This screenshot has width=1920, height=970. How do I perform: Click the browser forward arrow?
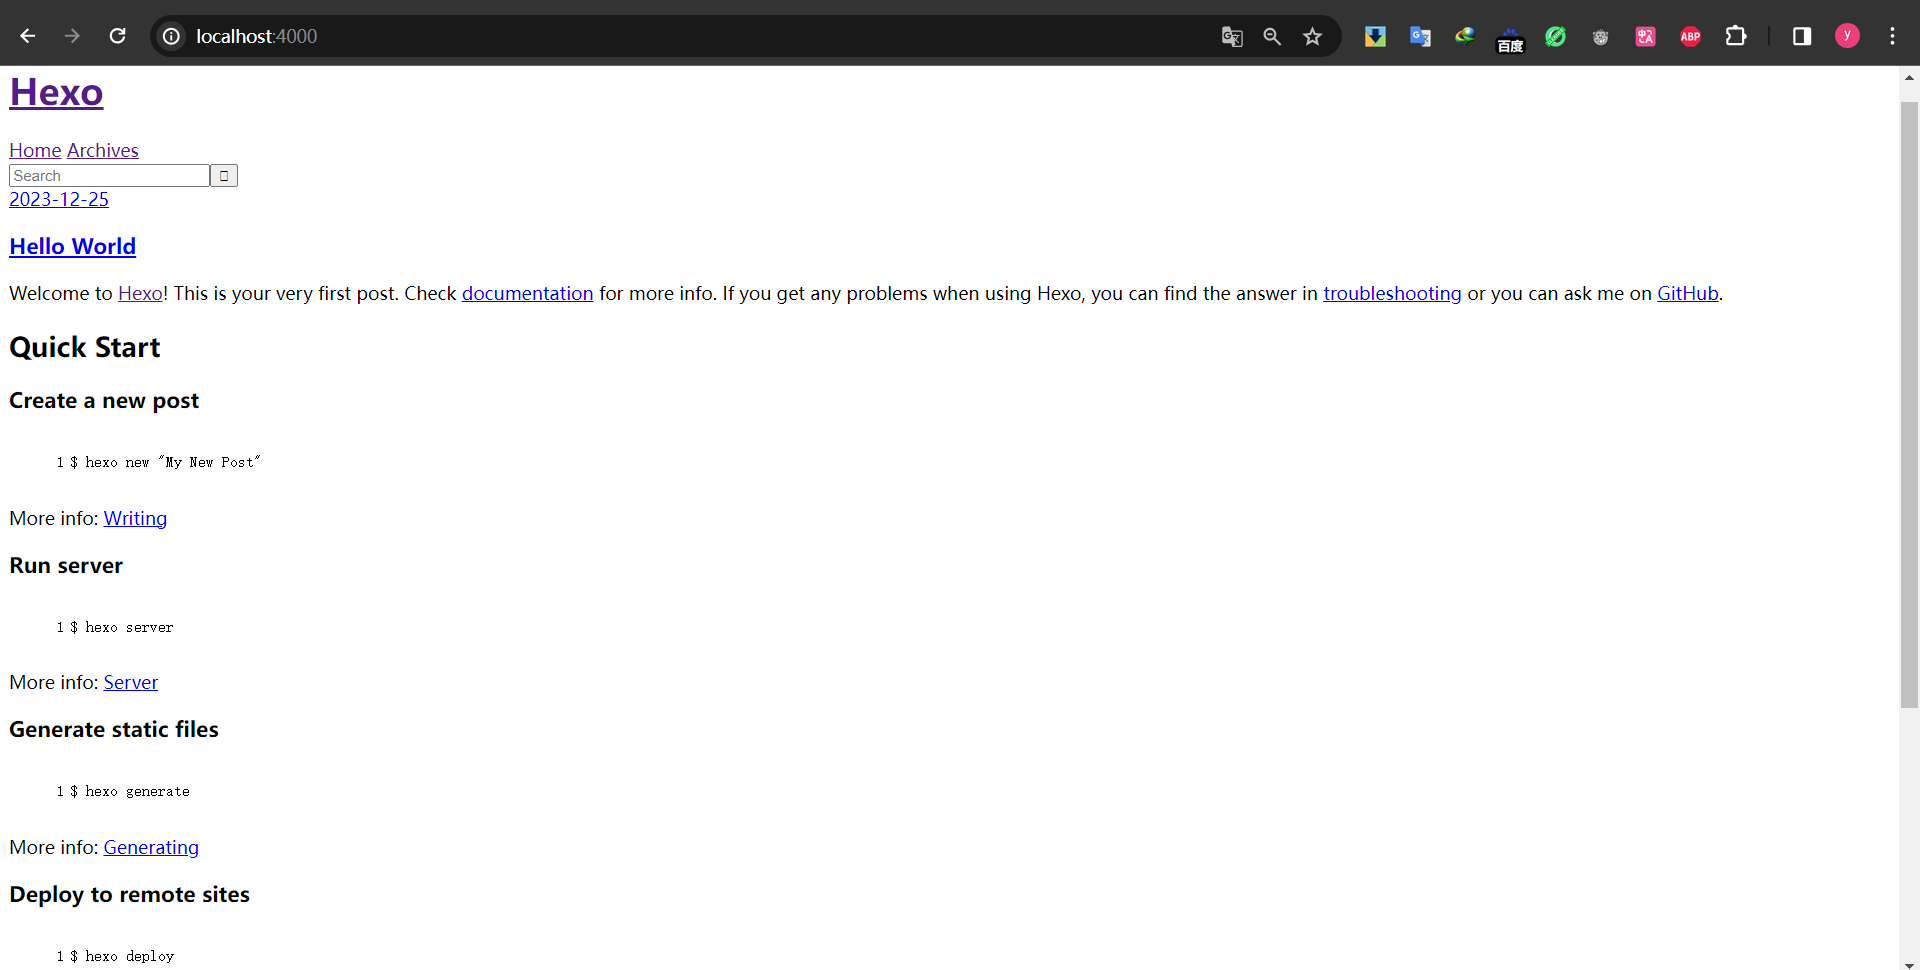point(72,36)
